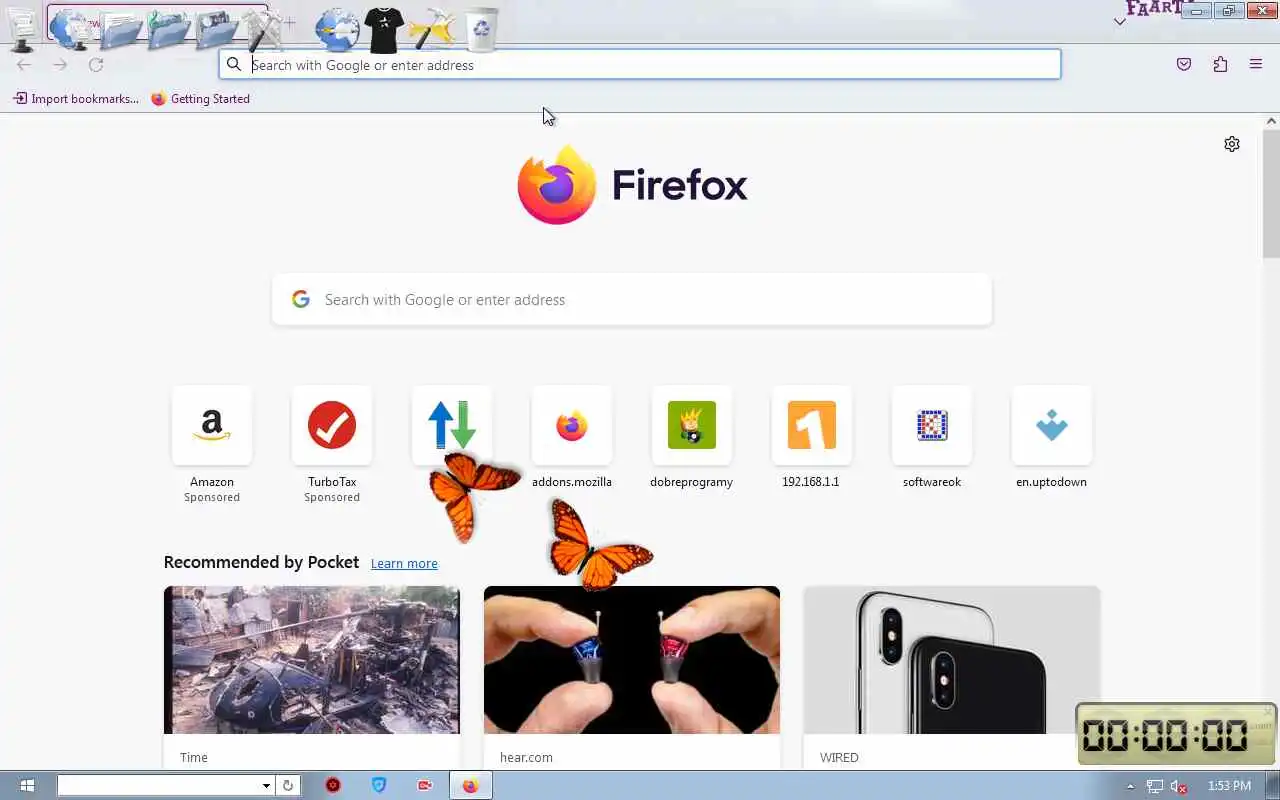Screen dimensions: 1280x800
Task: Click the Sponsored label under Amazon
Action: point(212,498)
